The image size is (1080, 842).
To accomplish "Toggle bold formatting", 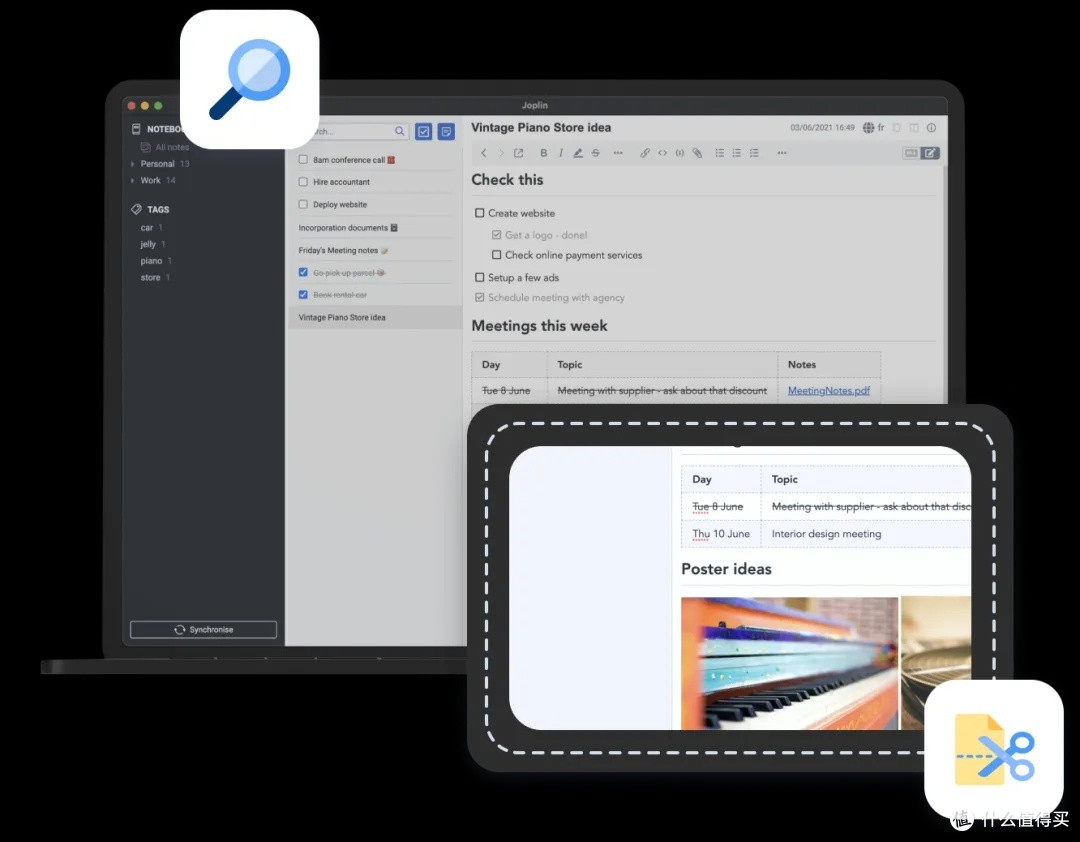I will (543, 153).
